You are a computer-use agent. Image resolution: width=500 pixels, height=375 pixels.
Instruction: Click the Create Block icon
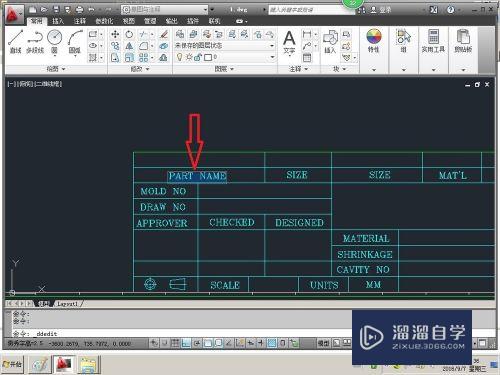(347, 34)
